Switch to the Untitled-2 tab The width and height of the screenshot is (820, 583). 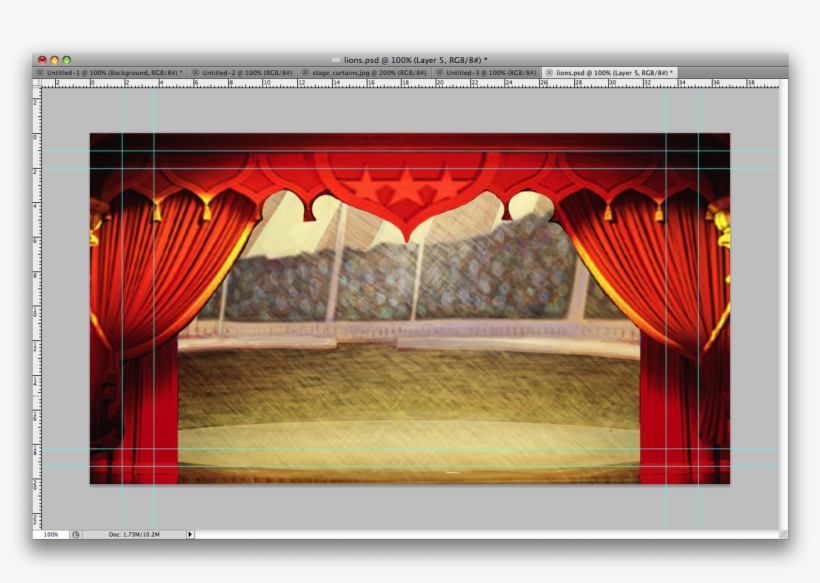pyautogui.click(x=245, y=72)
